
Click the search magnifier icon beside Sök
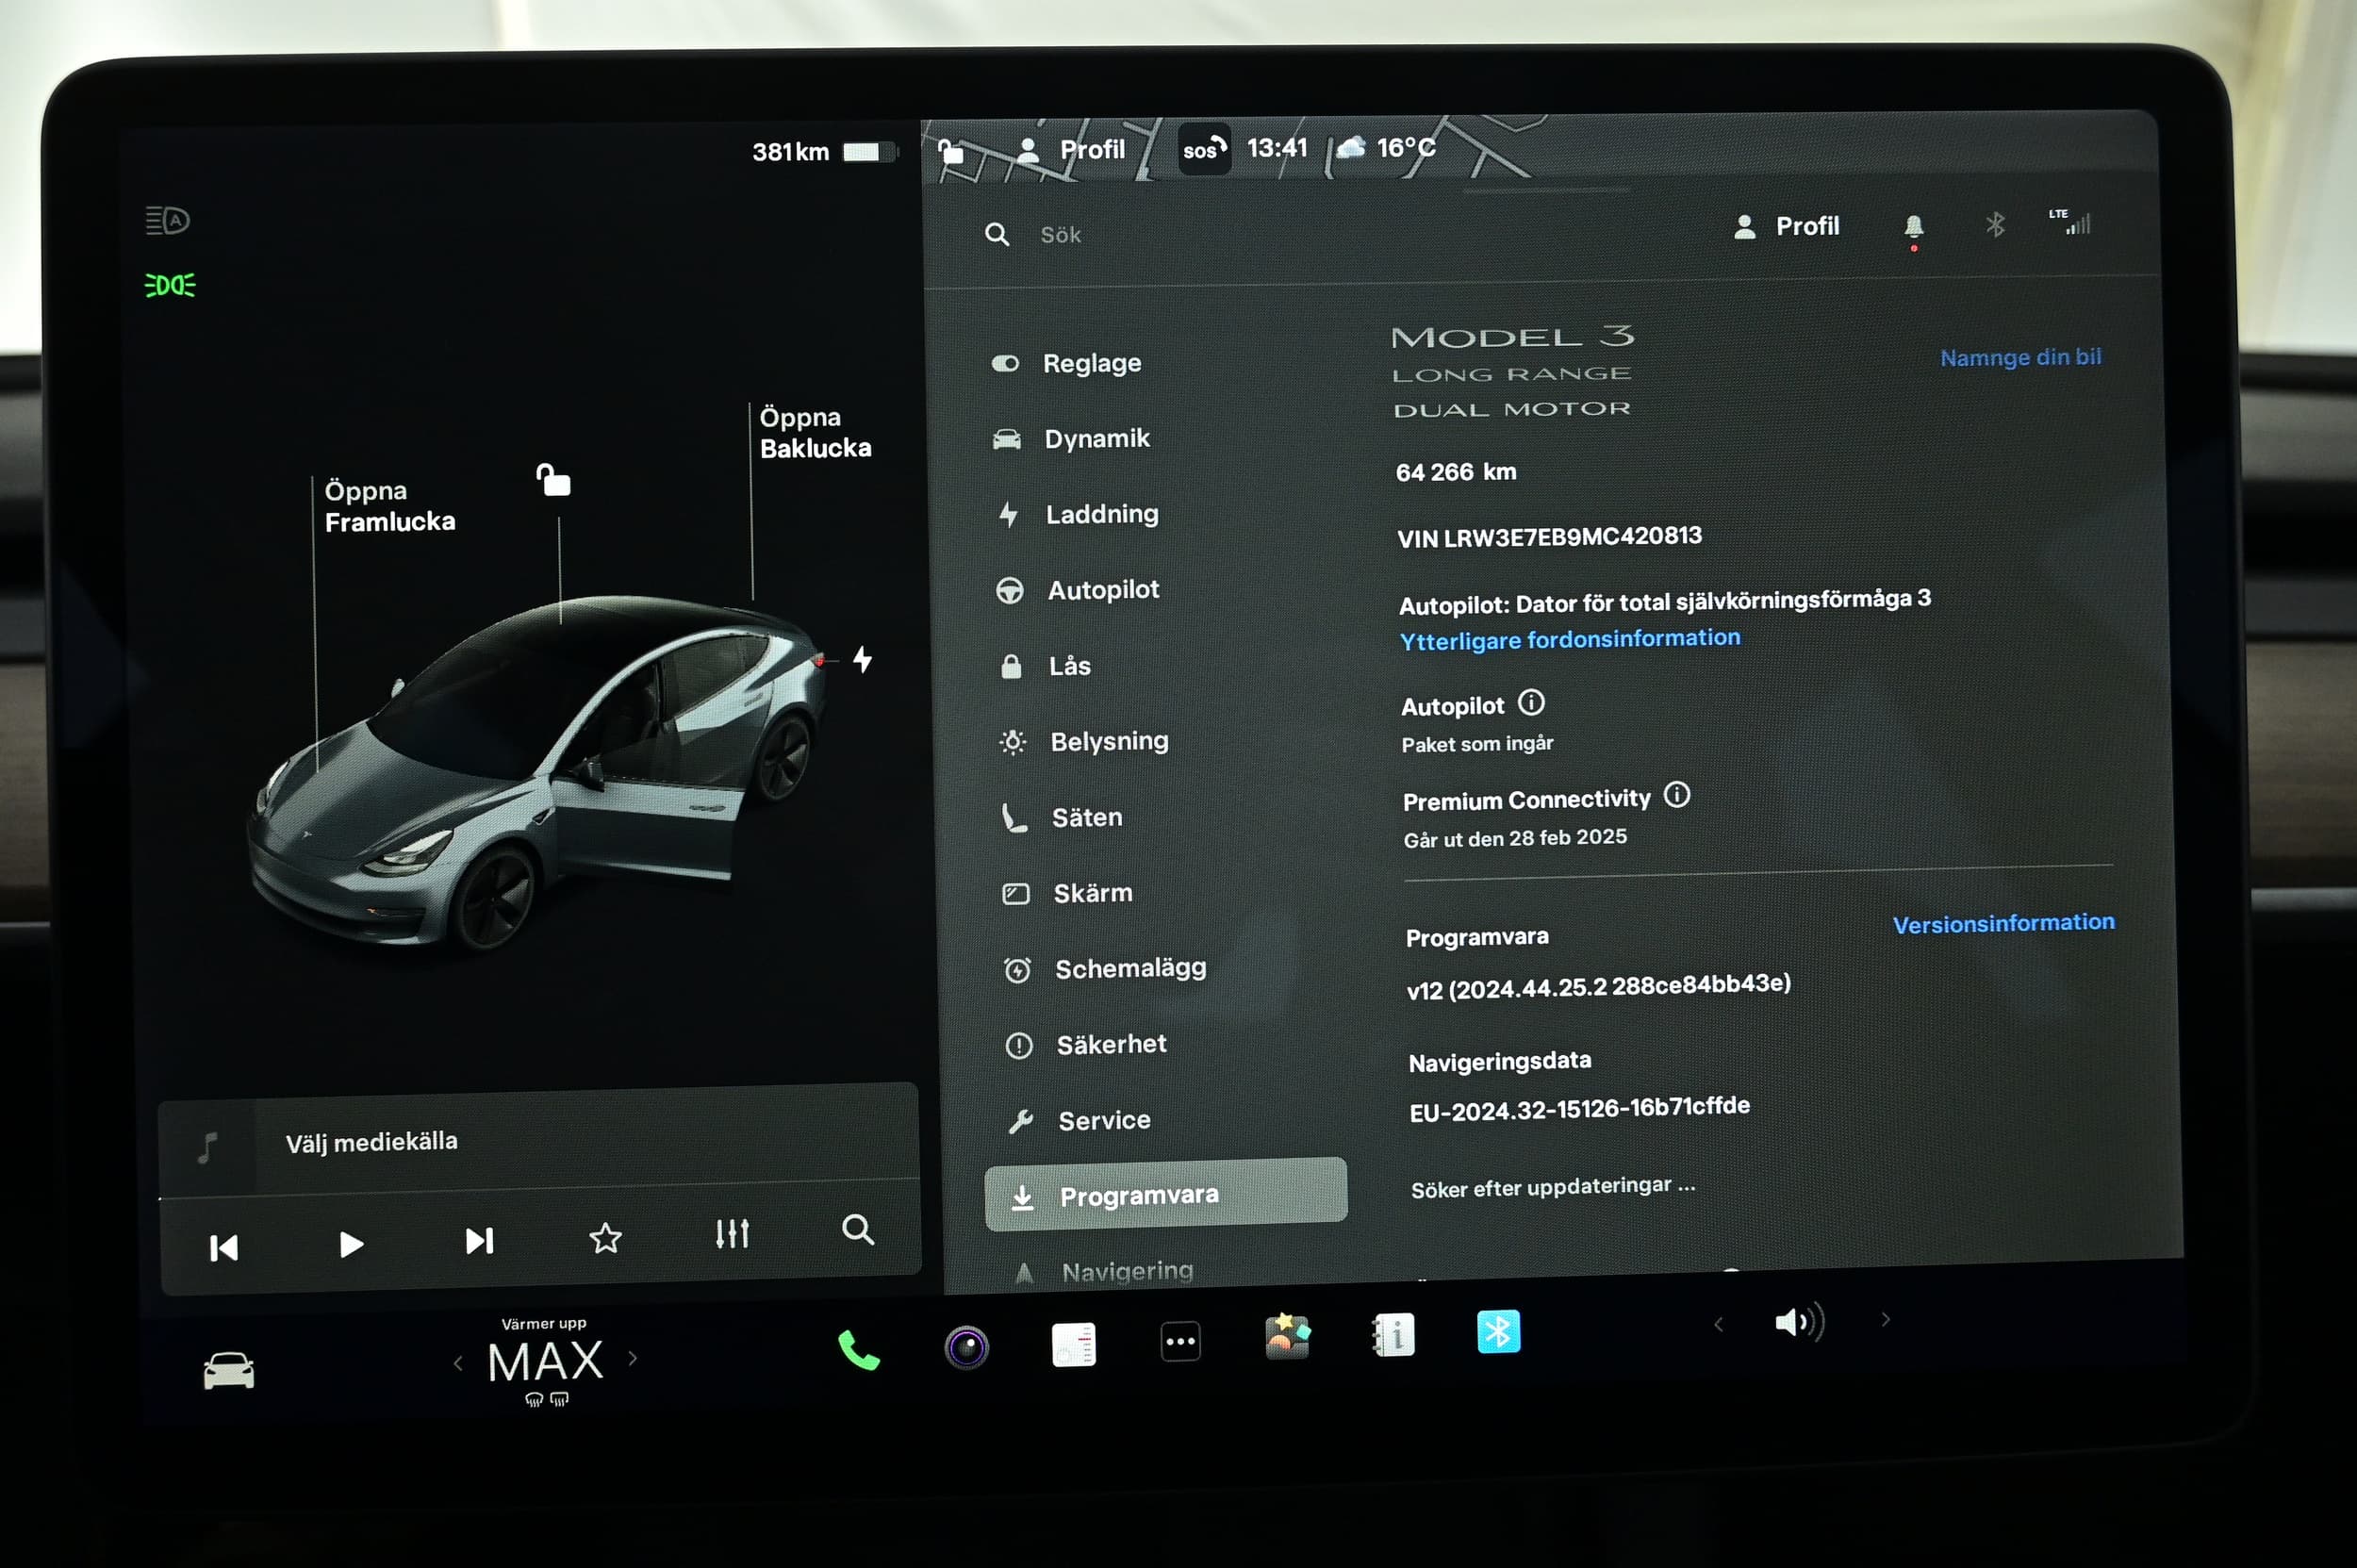click(x=997, y=235)
